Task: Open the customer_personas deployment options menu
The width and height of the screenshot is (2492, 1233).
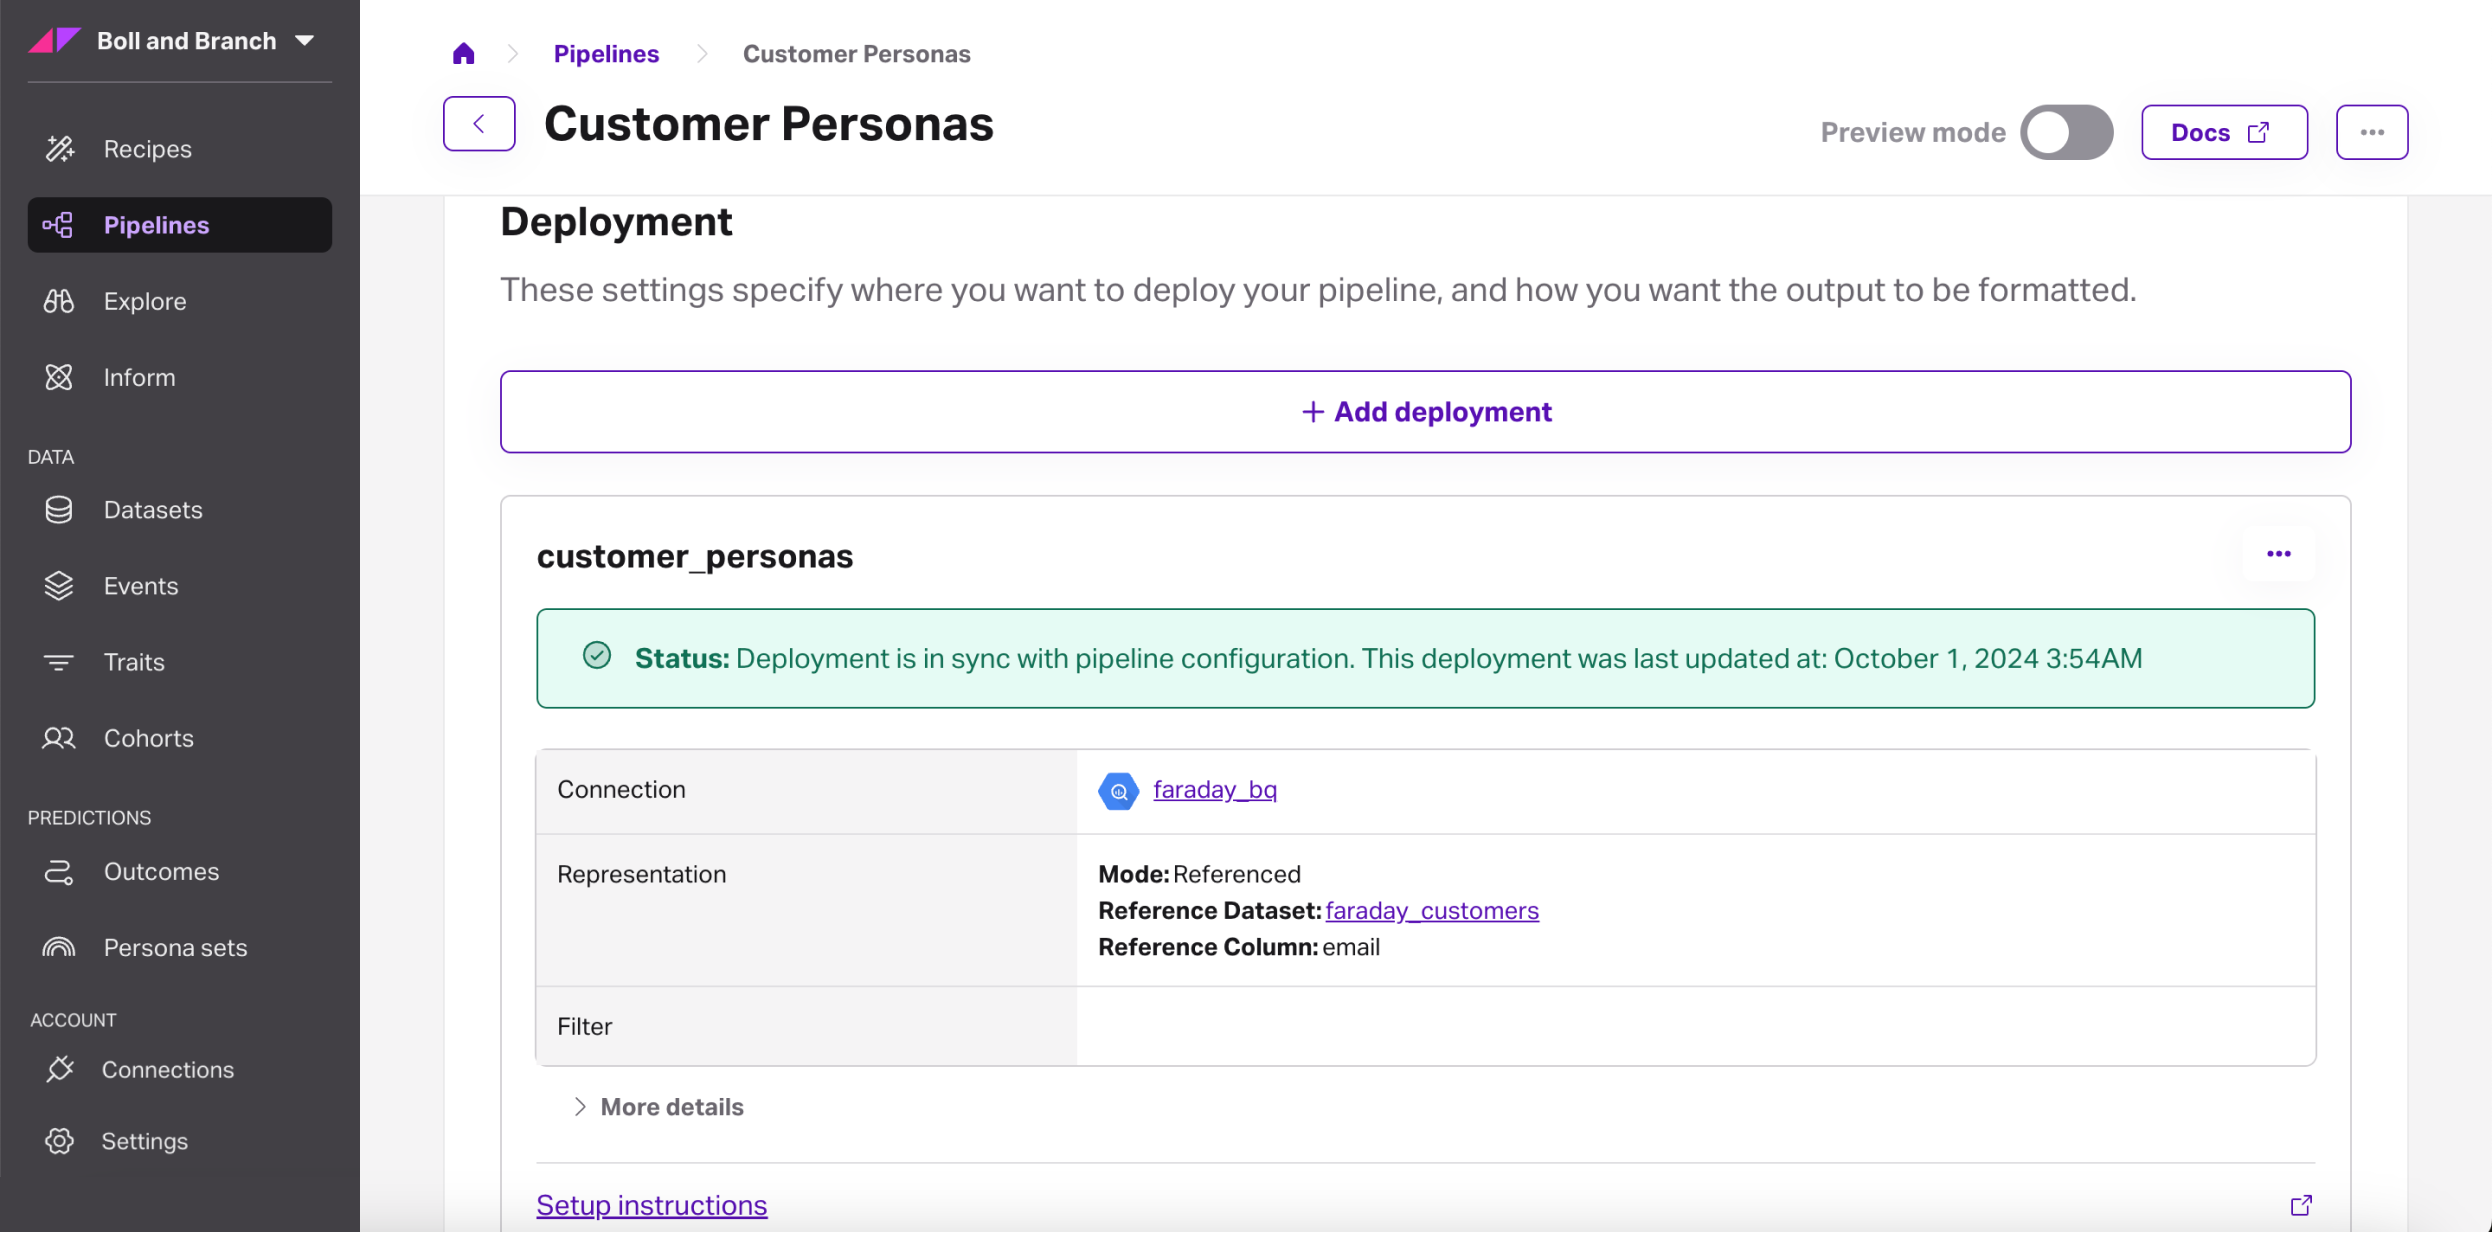Action: coord(2278,554)
